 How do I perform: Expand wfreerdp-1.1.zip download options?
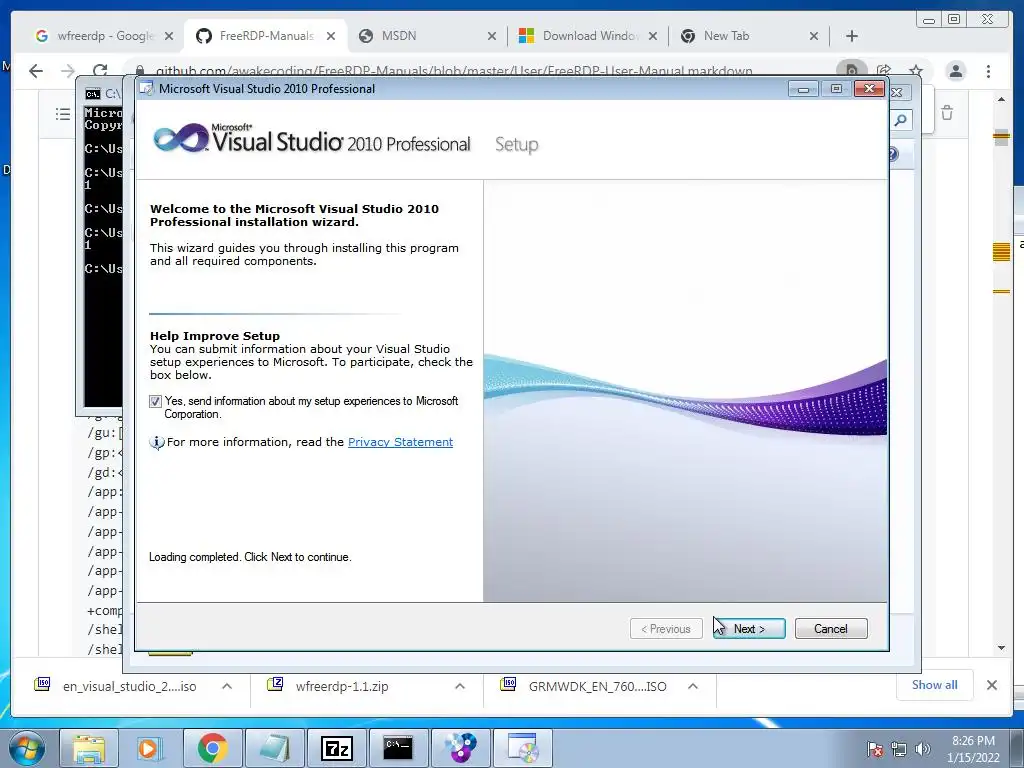[460, 686]
